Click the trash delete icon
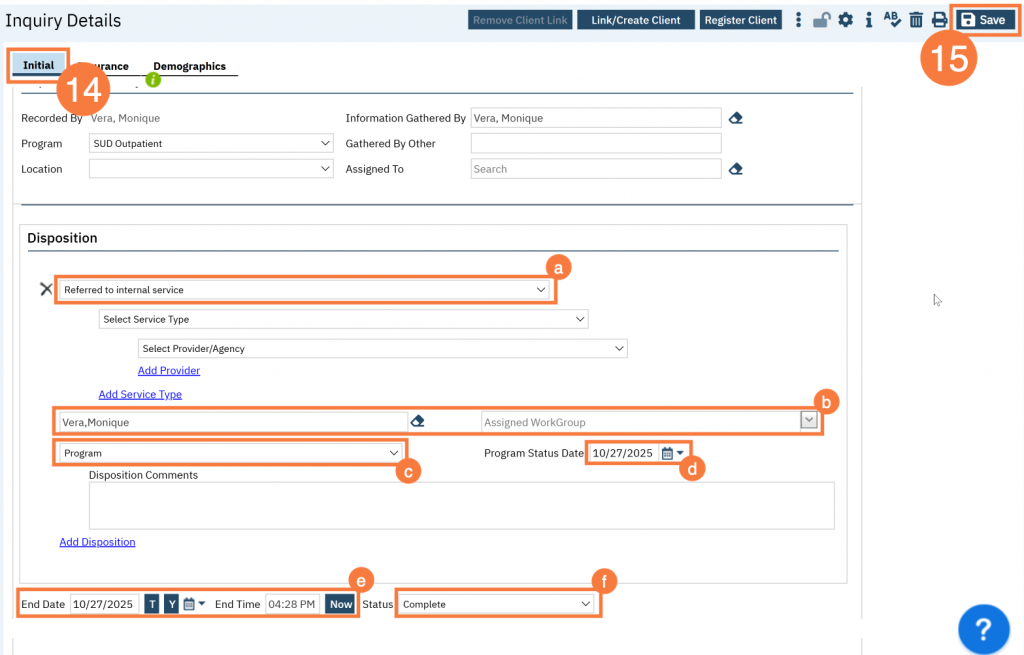 point(916,20)
